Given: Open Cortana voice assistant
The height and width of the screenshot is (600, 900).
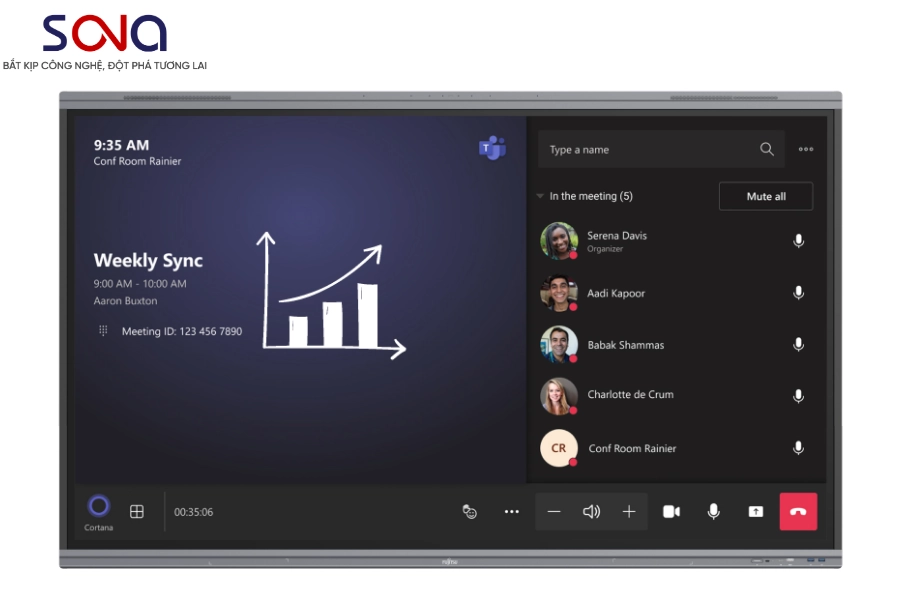Looking at the screenshot, I should coord(98,506).
